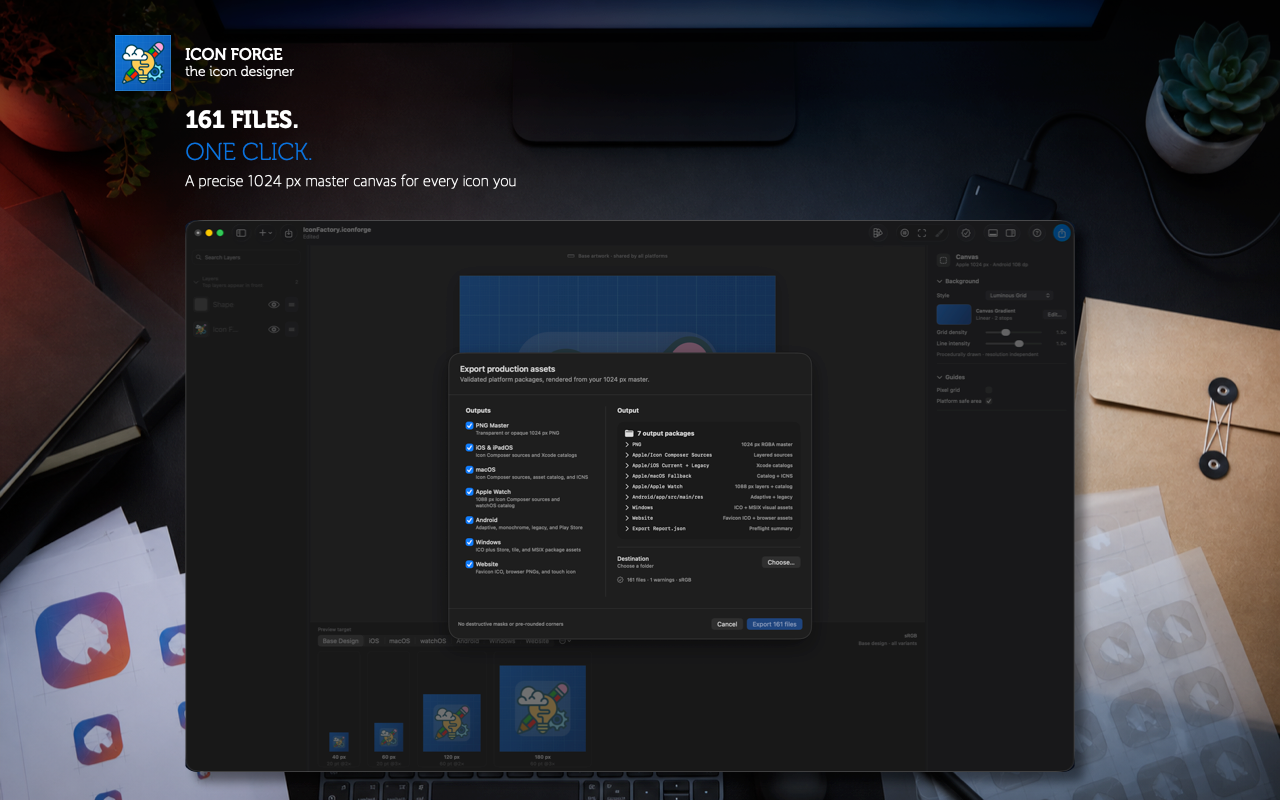Click the record target circle icon

pos(904,233)
